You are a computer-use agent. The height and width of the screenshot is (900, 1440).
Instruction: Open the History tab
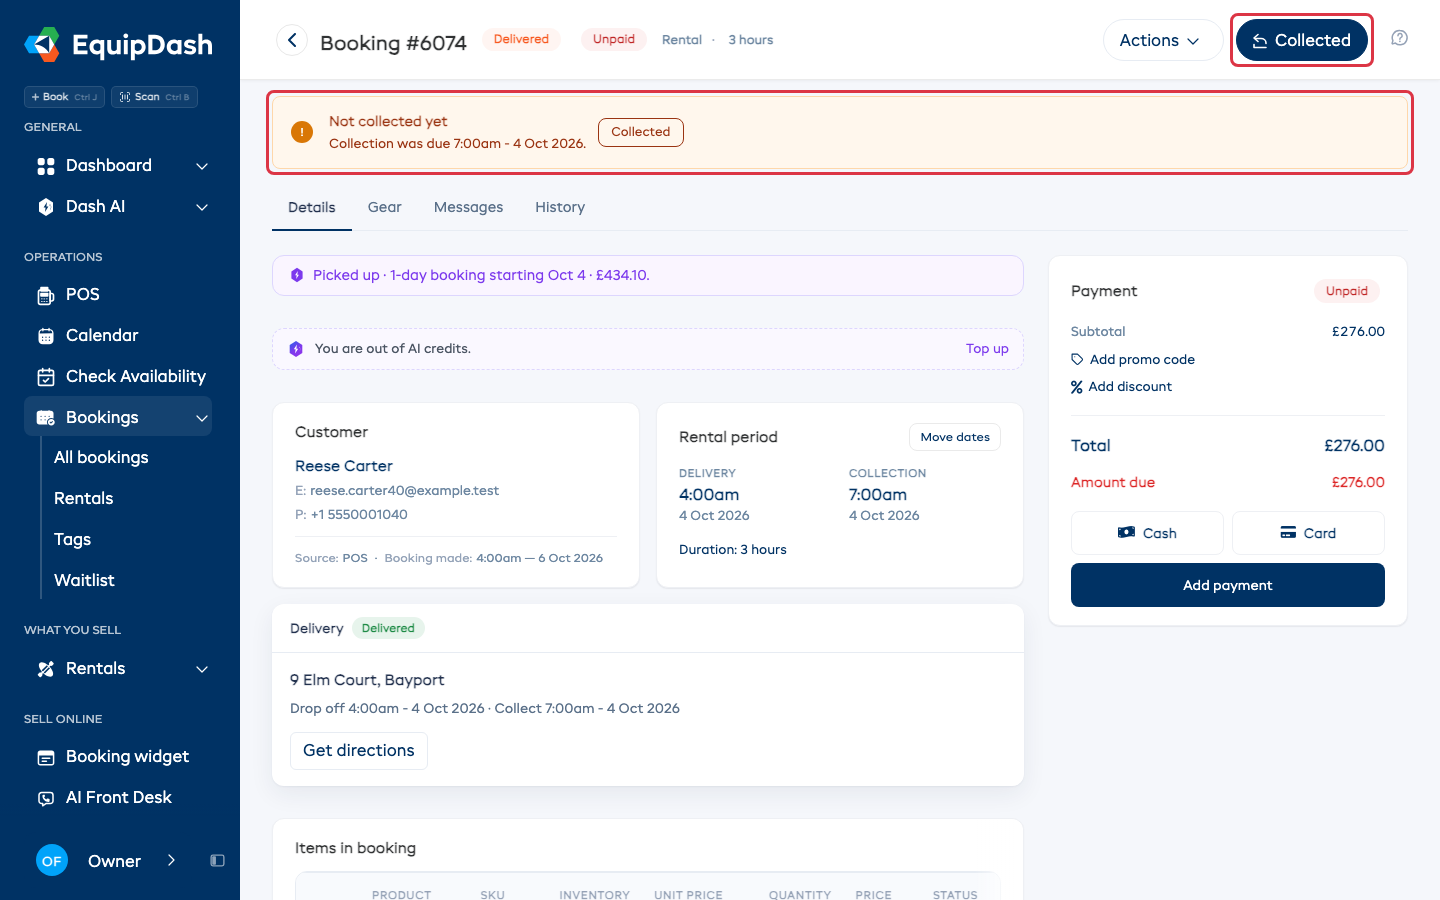pyautogui.click(x=560, y=207)
